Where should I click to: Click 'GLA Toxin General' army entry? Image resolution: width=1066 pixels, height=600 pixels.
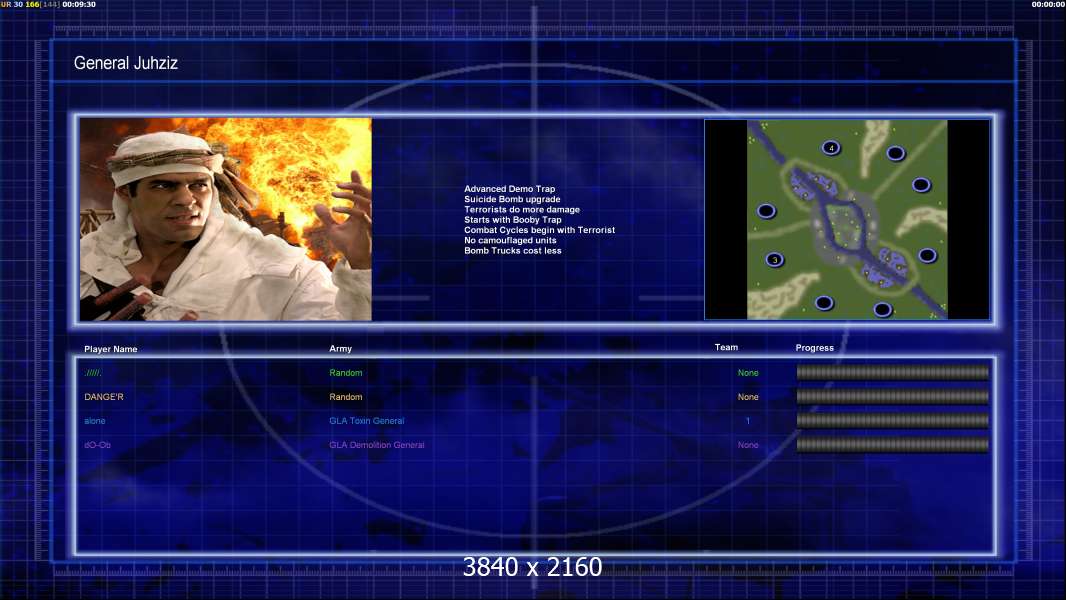(x=366, y=421)
